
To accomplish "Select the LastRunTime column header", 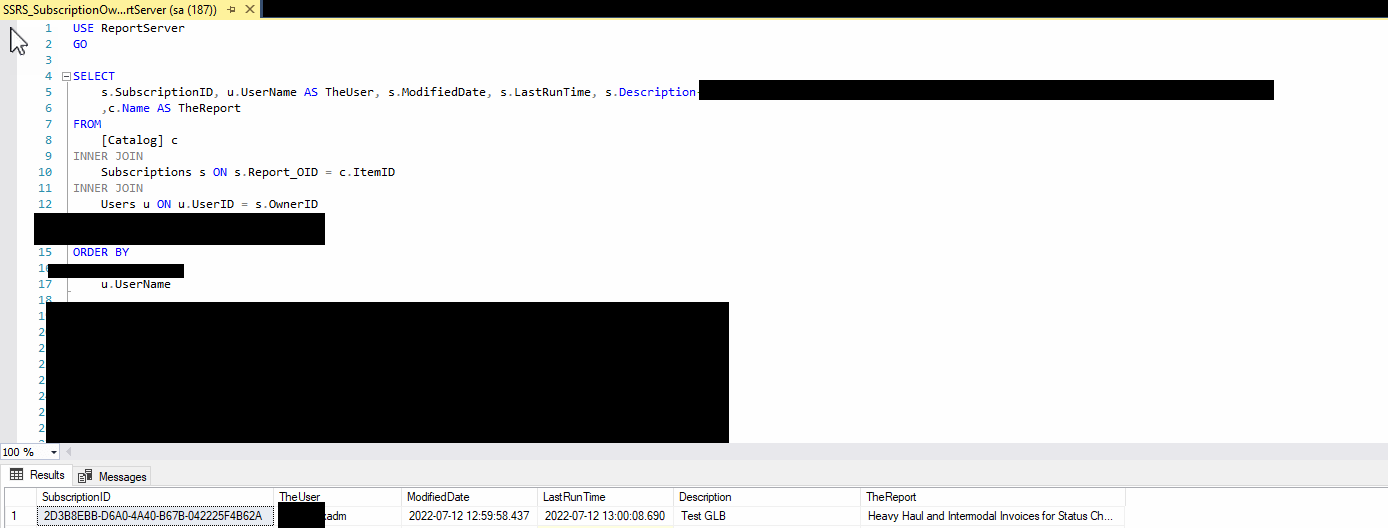I will (605, 497).
